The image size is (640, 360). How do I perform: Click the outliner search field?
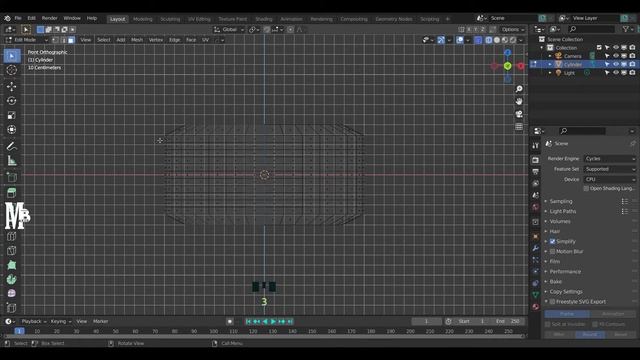coord(591,29)
